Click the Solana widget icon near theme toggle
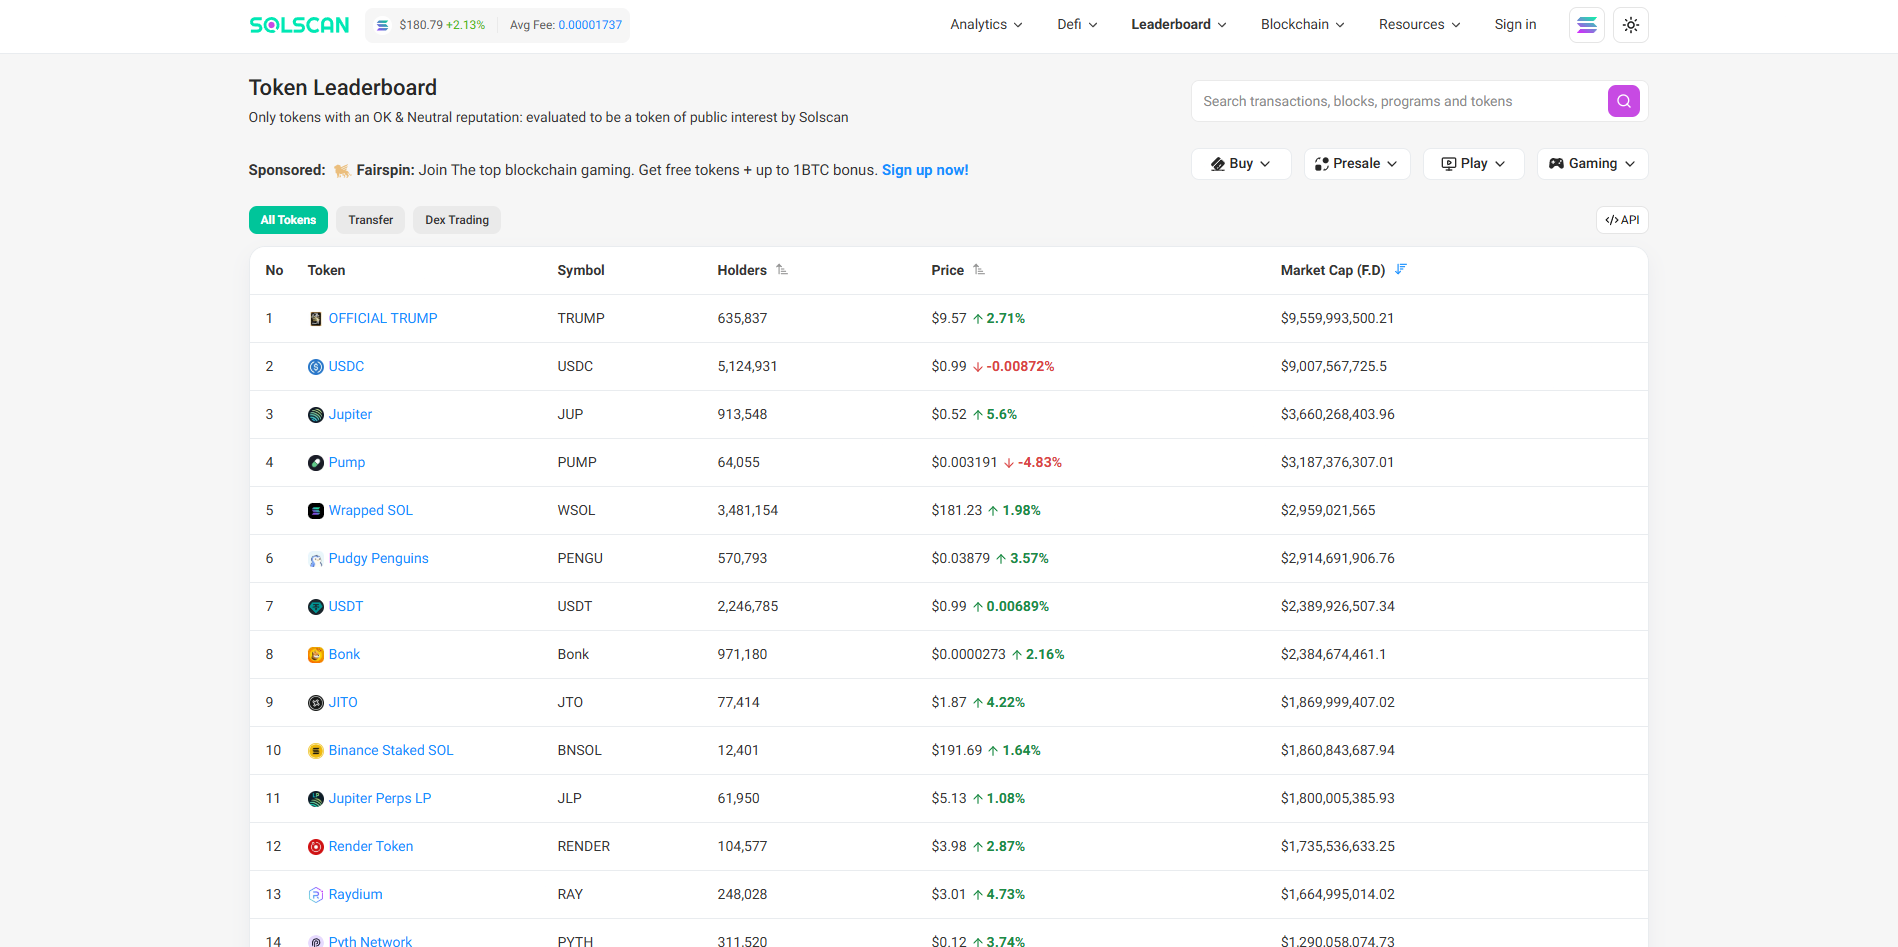Viewport: 1898px width, 947px height. (x=1586, y=24)
